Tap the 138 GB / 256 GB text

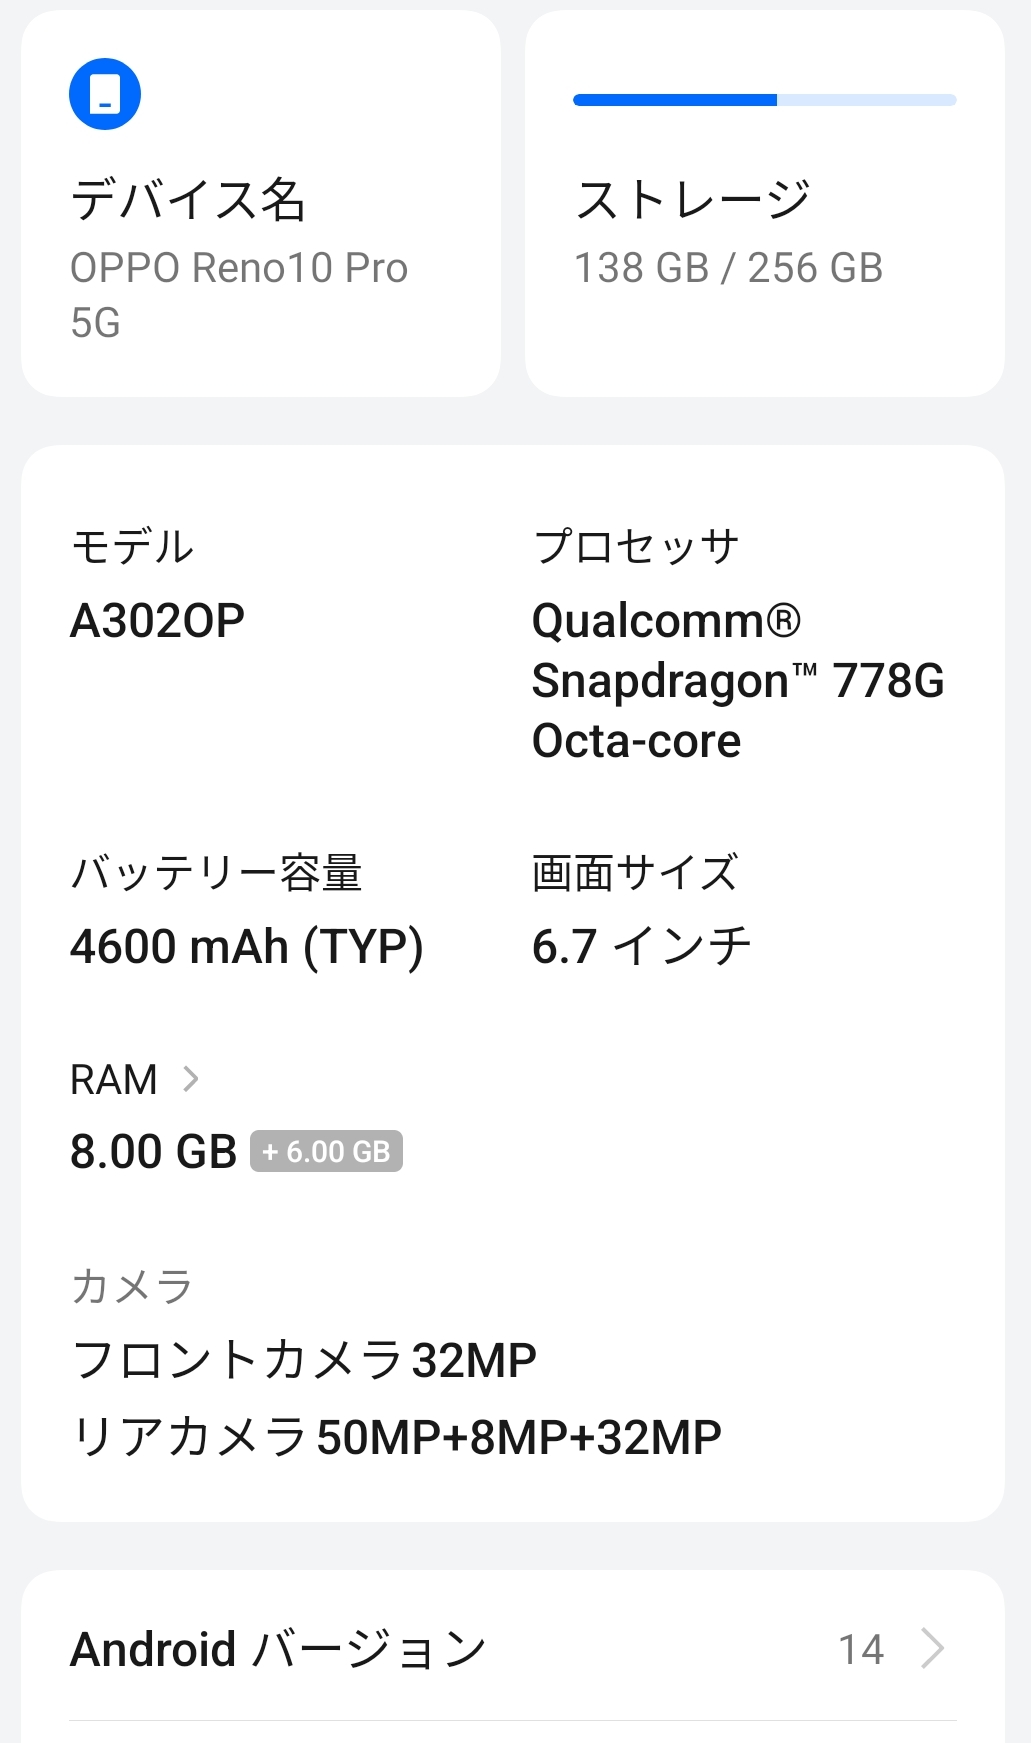(x=728, y=268)
